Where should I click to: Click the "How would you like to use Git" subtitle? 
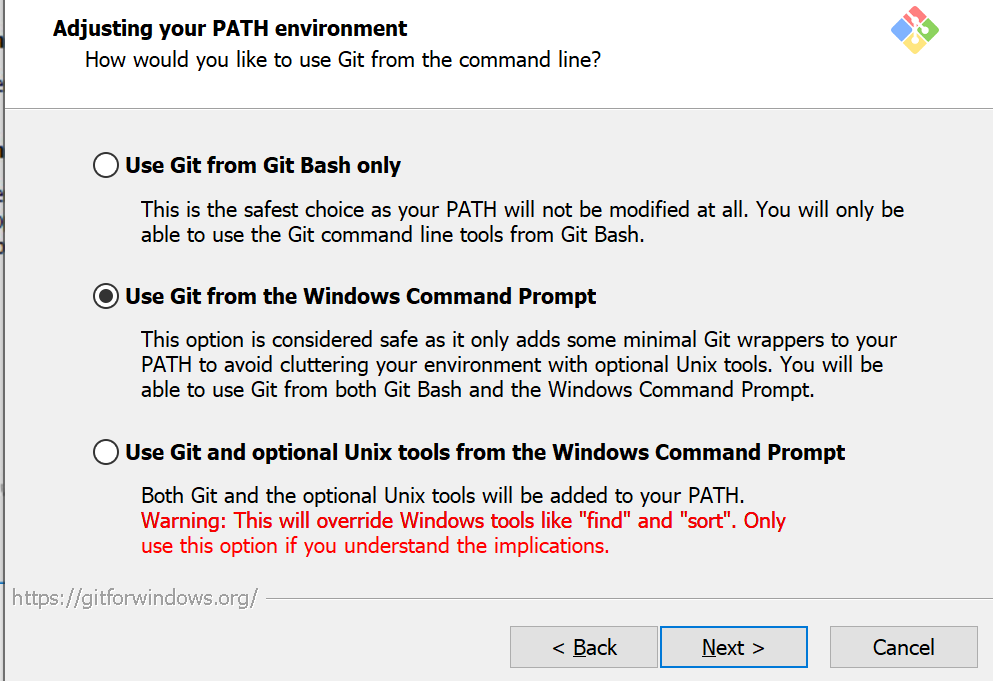coord(343,59)
